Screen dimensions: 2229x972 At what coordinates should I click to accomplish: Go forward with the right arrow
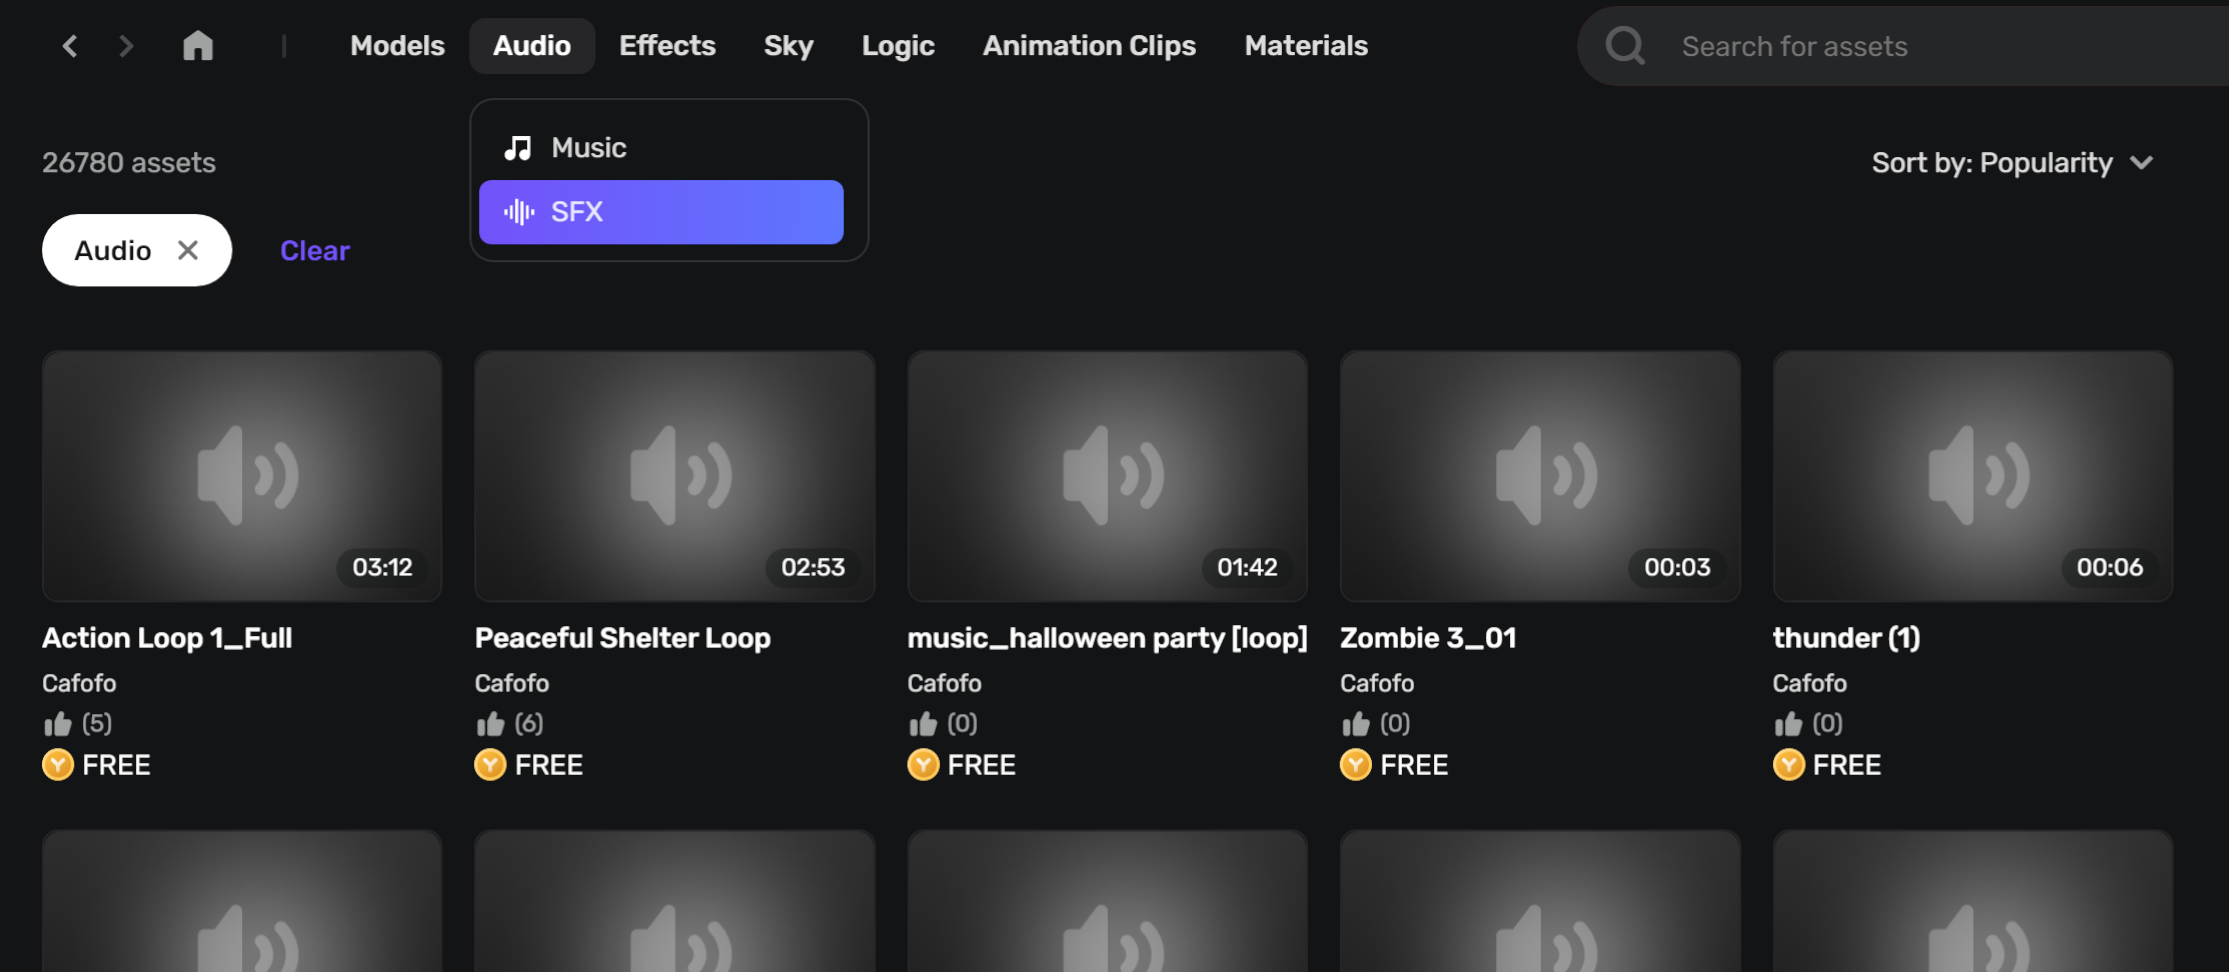pos(126,46)
